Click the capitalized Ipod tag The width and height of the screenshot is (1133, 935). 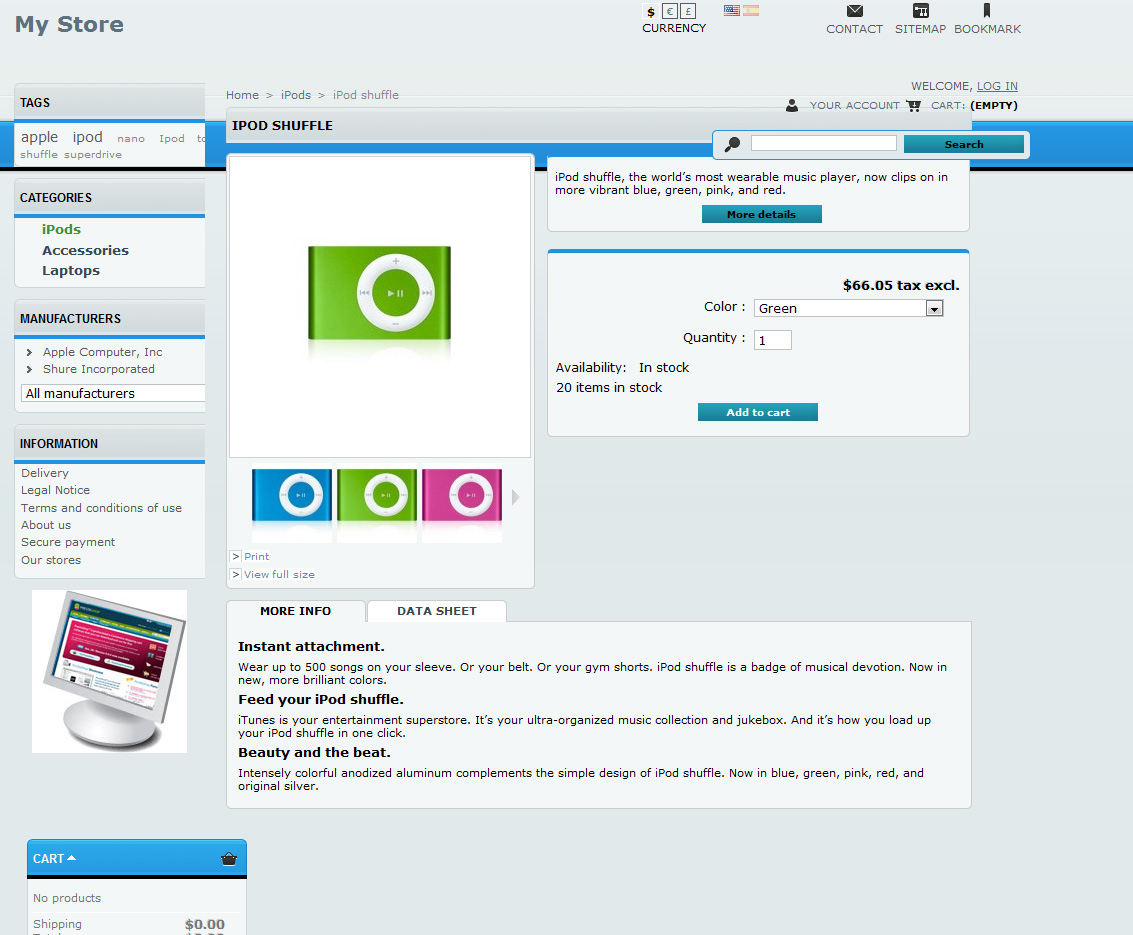tap(172, 139)
